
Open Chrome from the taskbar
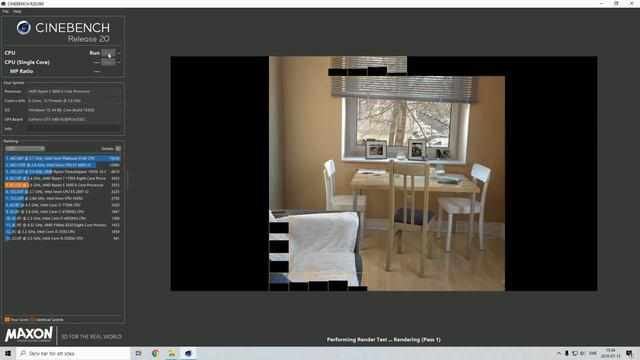pyautogui.click(x=155, y=353)
